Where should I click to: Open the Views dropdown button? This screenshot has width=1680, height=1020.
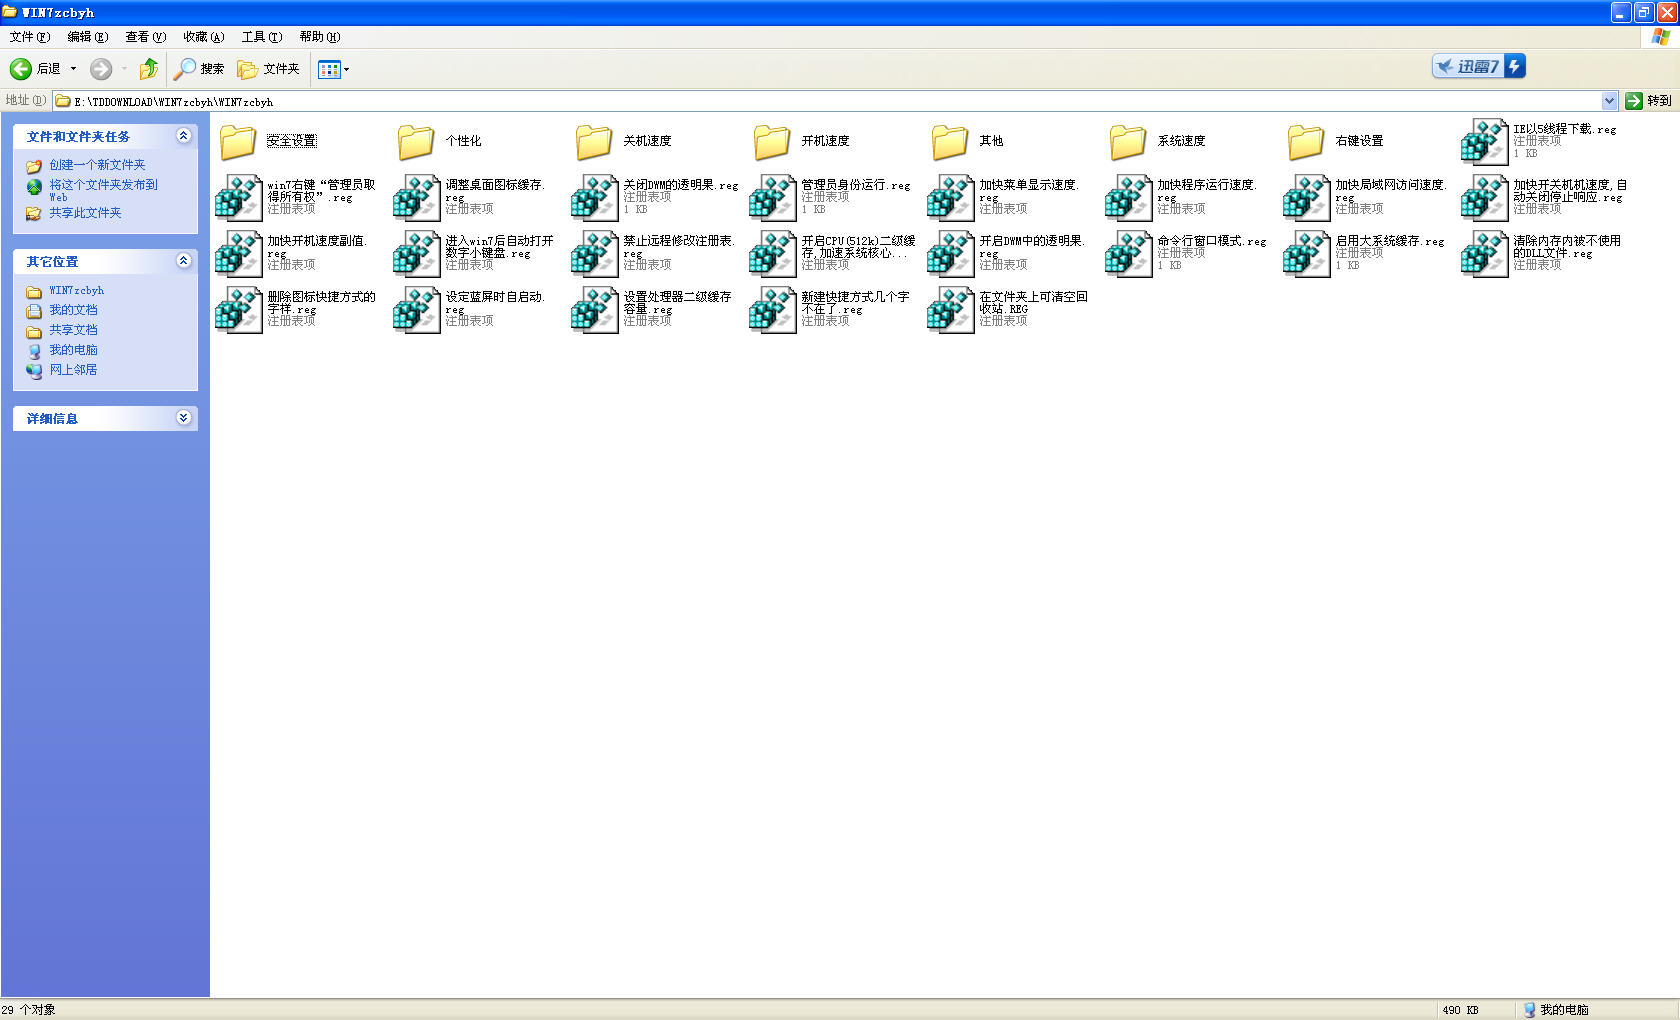pos(334,69)
